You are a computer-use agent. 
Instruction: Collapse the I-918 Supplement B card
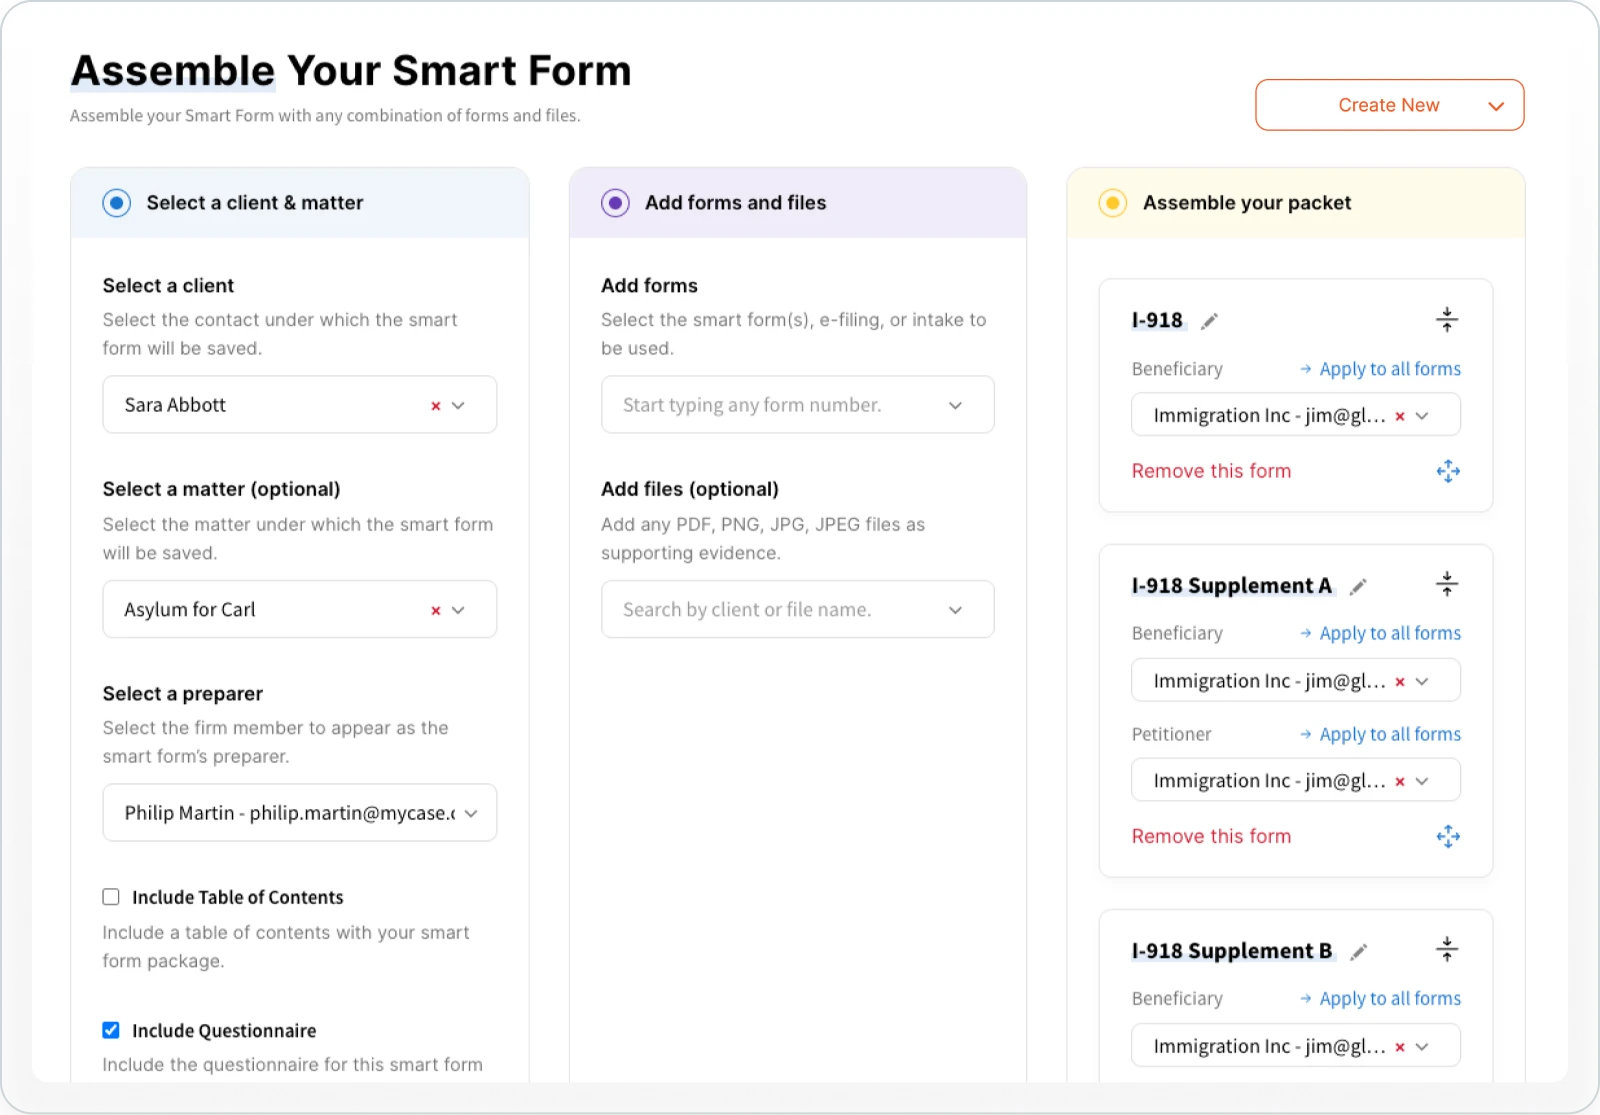[1446, 949]
